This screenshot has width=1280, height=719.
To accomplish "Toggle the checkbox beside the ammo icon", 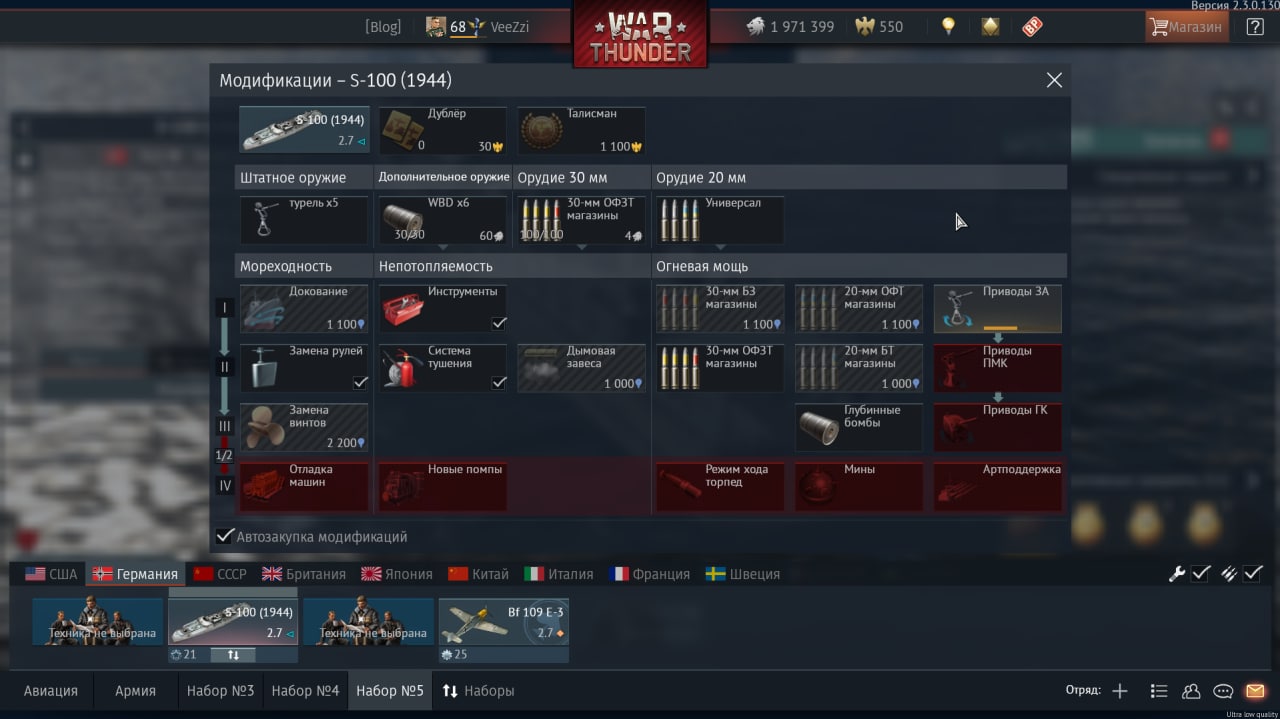I will point(1253,573).
